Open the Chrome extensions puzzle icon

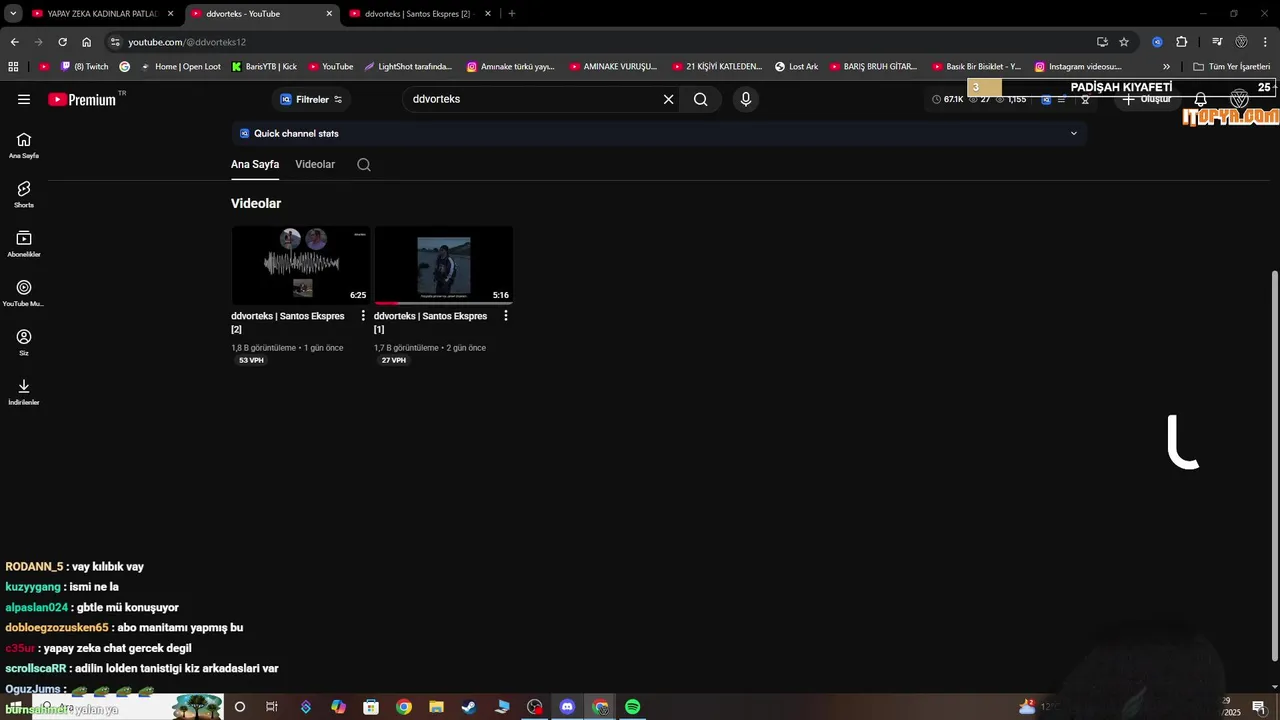coord(1181,42)
